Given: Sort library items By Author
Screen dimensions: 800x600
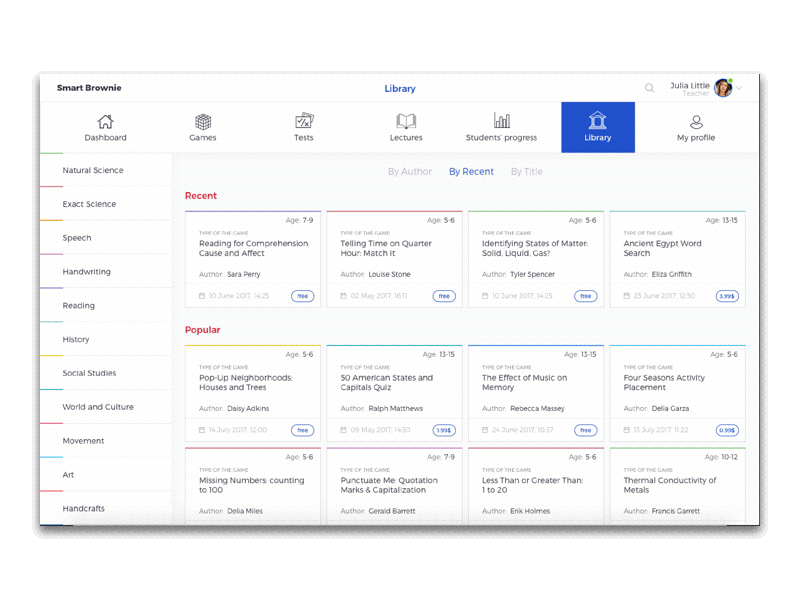Looking at the screenshot, I should click(x=410, y=171).
